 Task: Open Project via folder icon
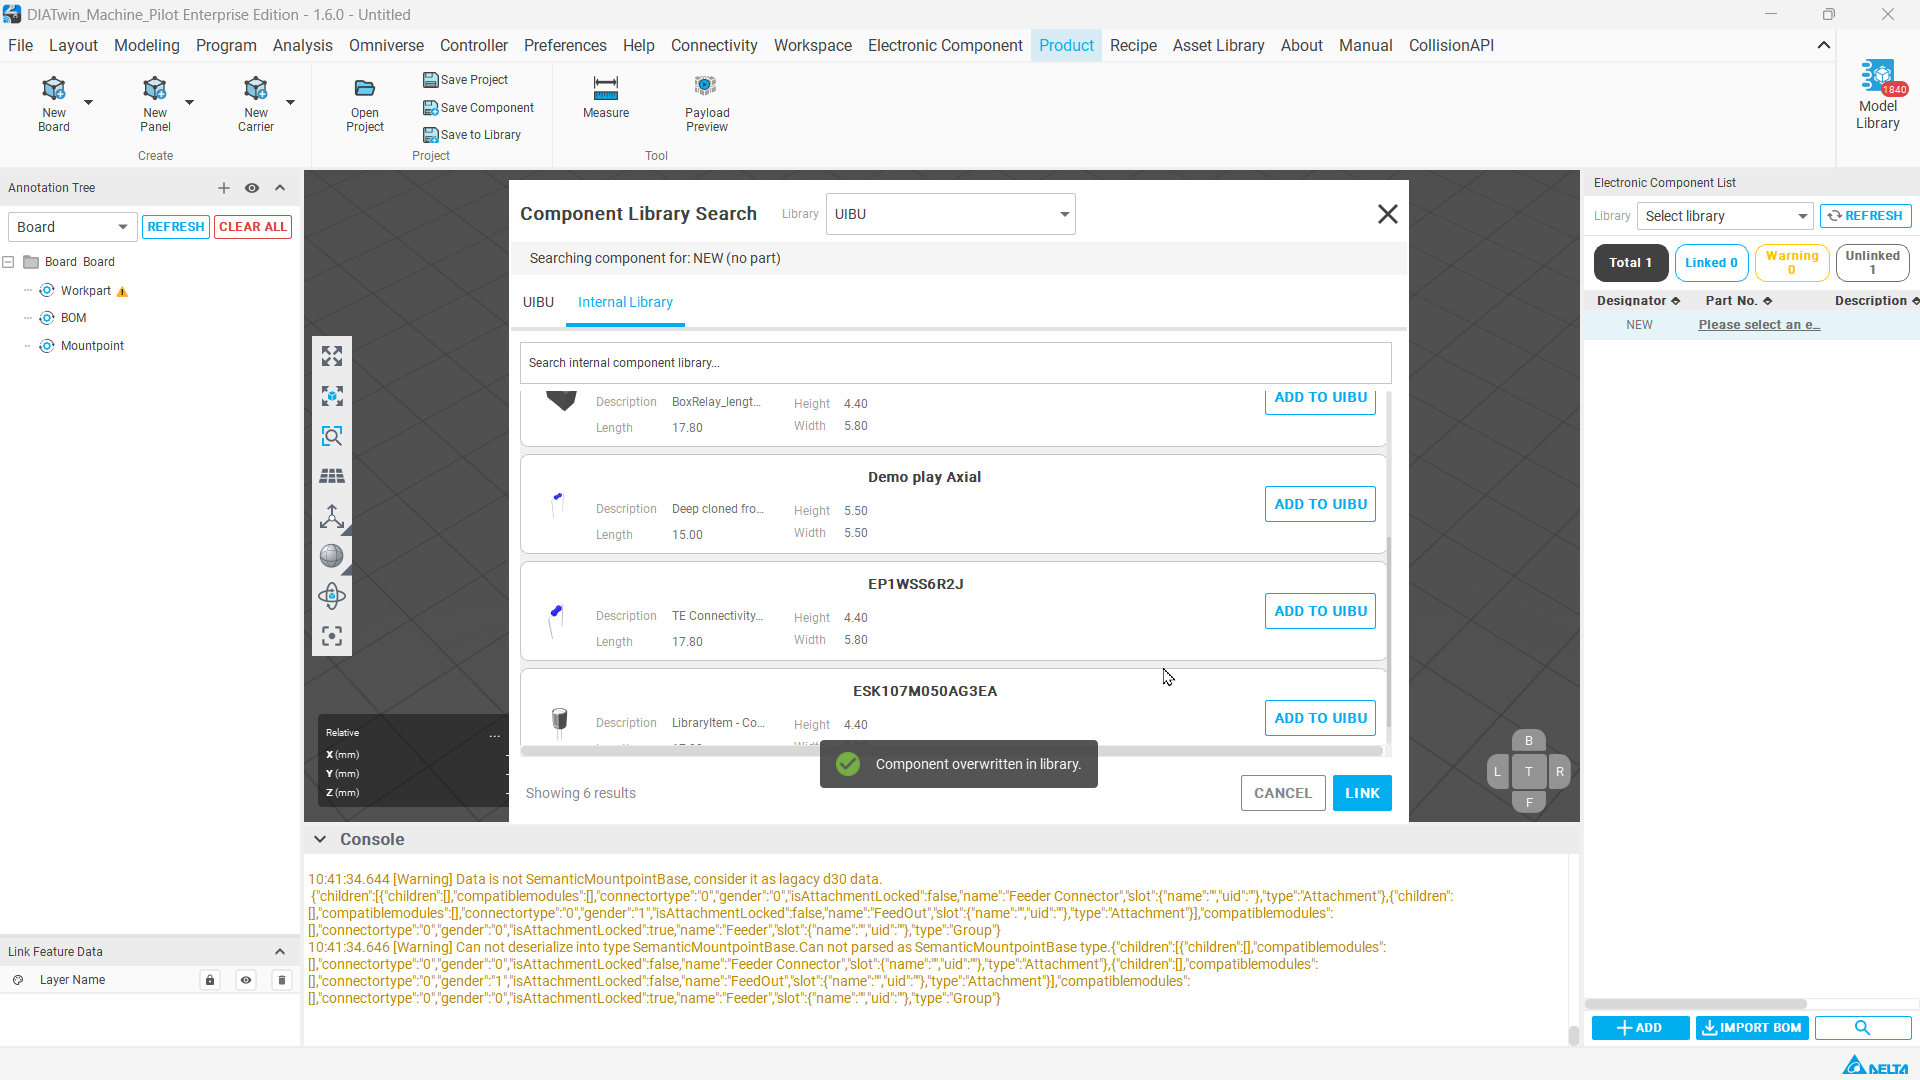point(365,89)
